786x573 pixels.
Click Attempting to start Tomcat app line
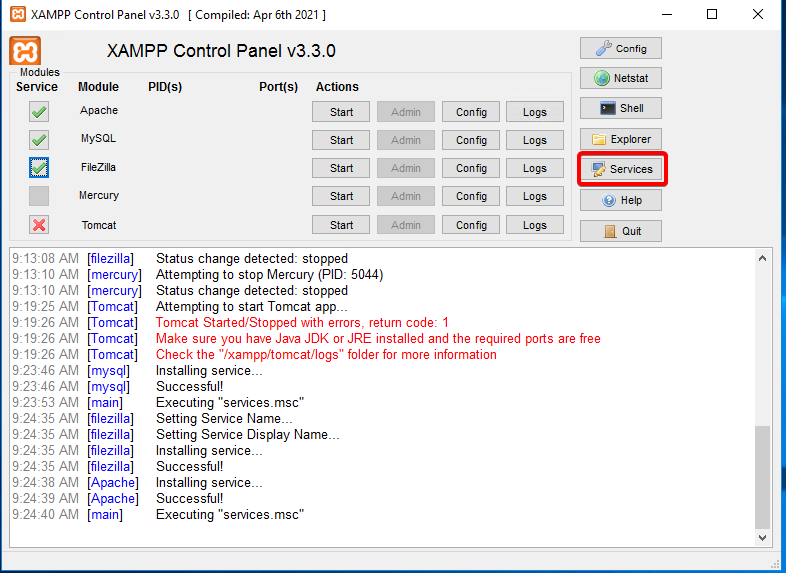[252, 306]
